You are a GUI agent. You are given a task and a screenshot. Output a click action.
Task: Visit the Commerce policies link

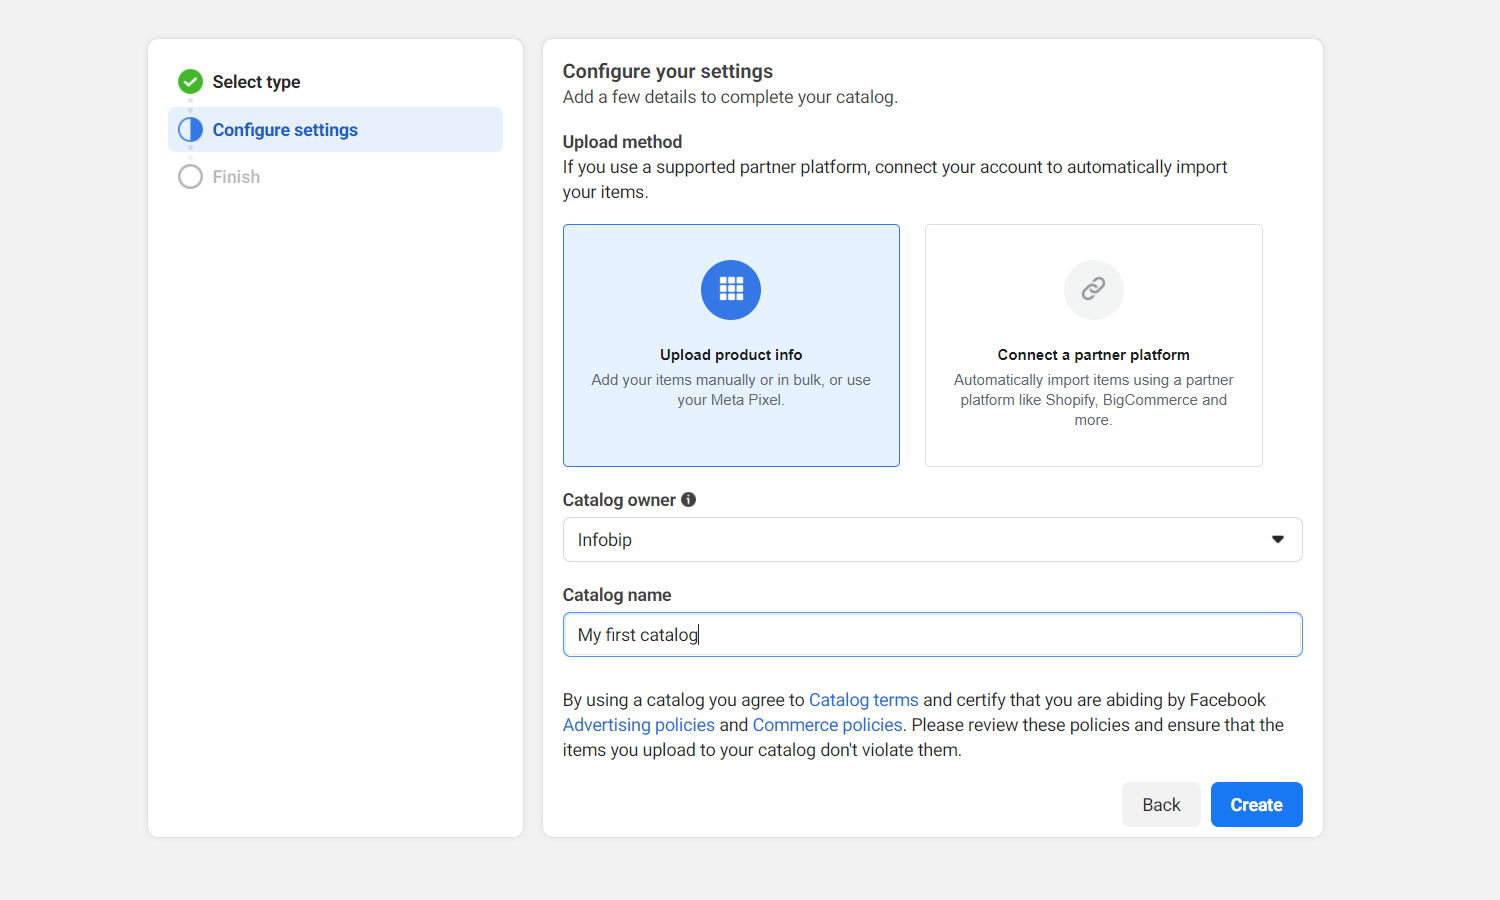coord(827,725)
